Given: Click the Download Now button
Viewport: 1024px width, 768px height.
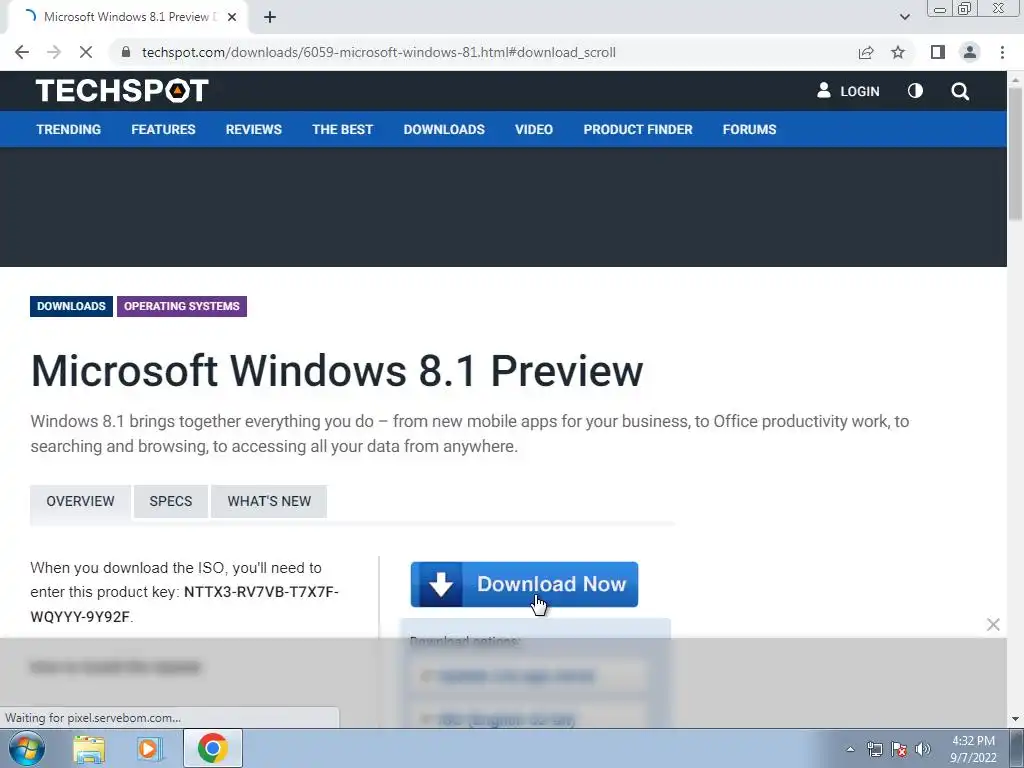Looking at the screenshot, I should click(x=524, y=584).
